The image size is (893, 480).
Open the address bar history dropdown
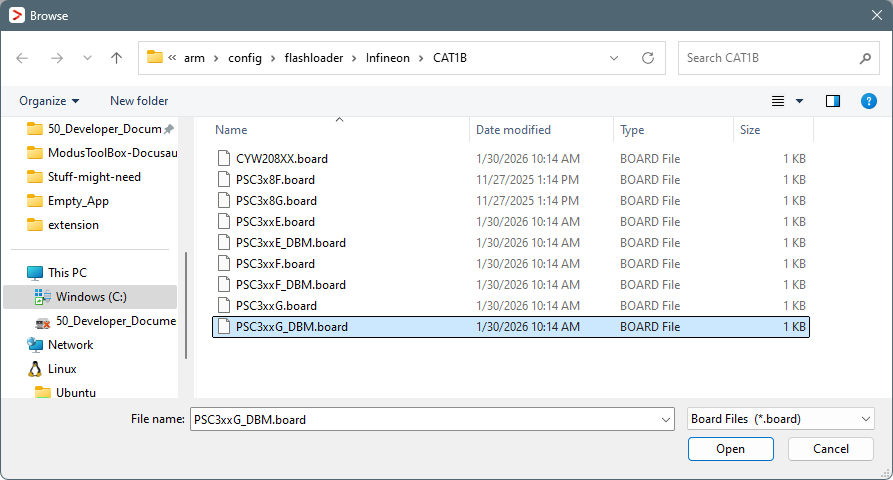[x=614, y=58]
